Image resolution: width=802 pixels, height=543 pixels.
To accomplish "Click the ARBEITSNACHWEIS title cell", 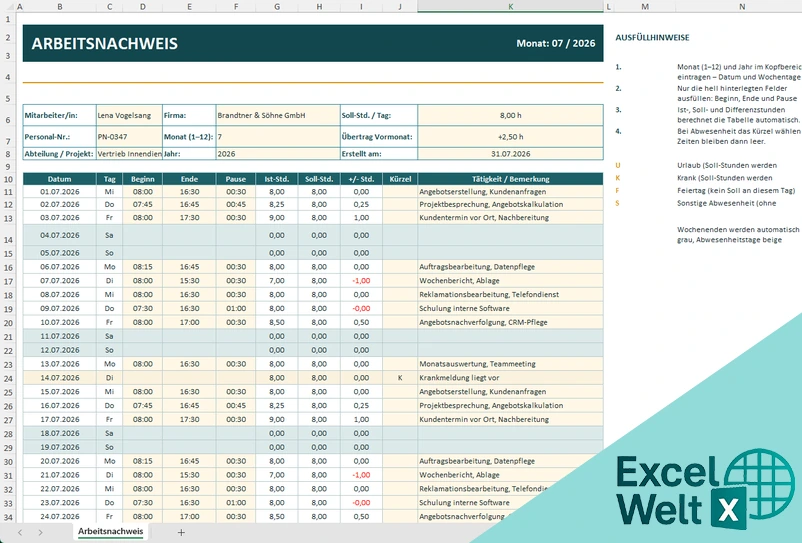I will 104,43.
